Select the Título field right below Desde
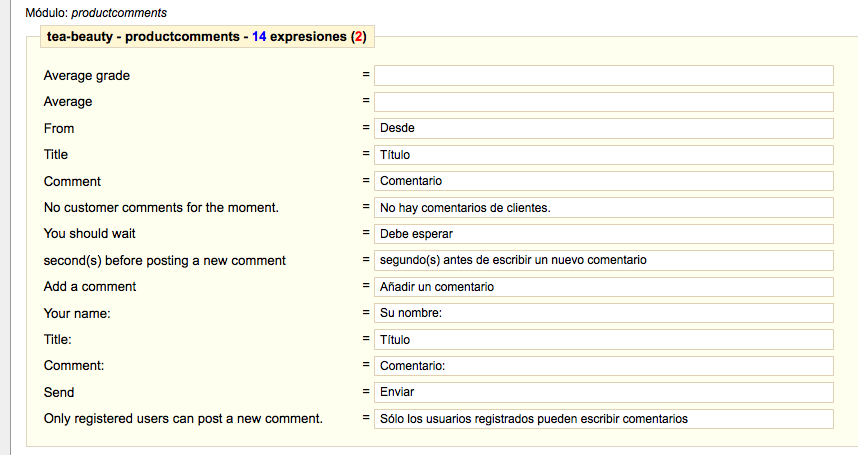 [x=603, y=155]
